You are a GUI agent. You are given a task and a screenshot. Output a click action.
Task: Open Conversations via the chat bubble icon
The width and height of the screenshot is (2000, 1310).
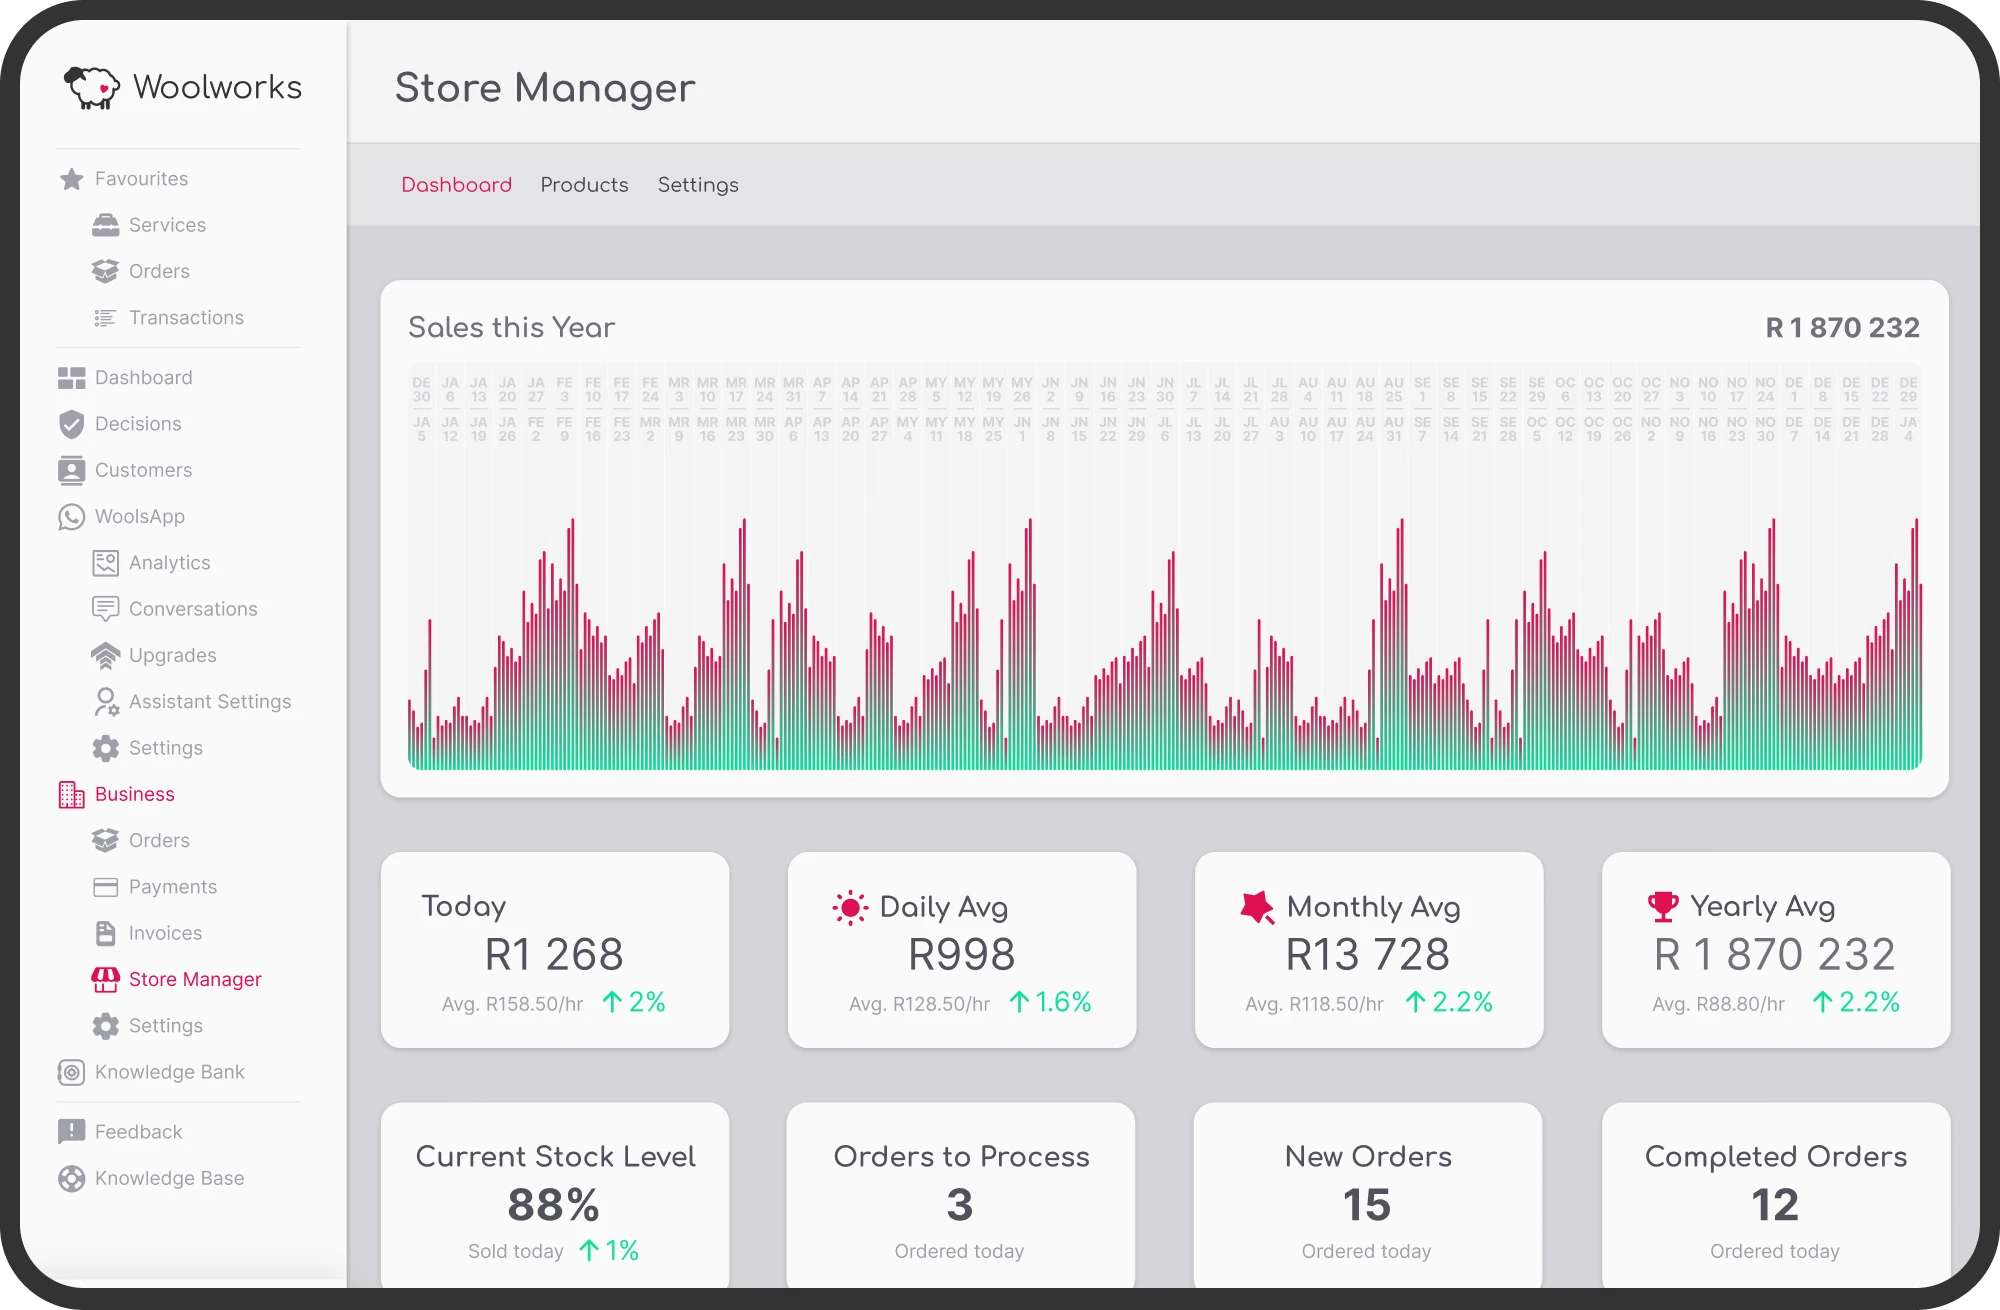105,608
